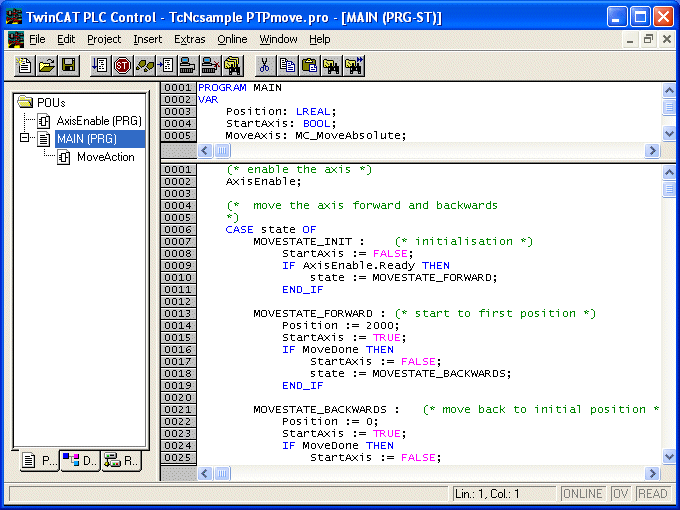Image resolution: width=680 pixels, height=510 pixels.
Task: Toggle the OV overwrite status indicator
Action: tap(620, 494)
